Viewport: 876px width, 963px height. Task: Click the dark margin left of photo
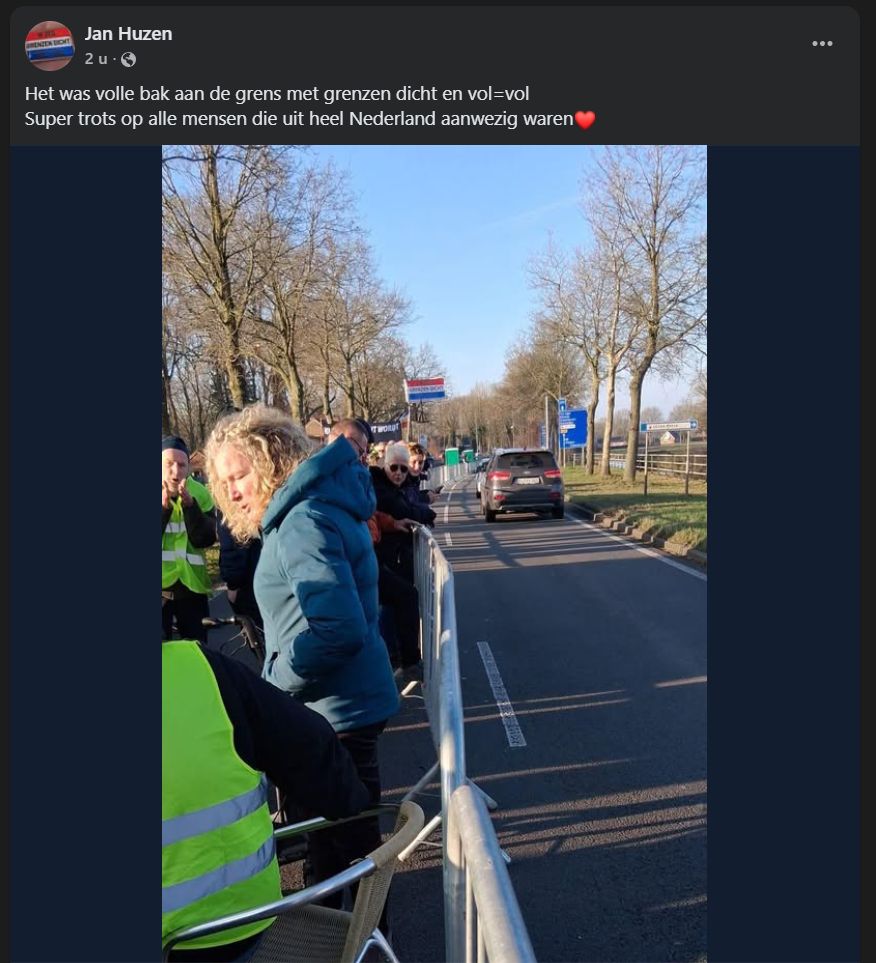click(86, 553)
